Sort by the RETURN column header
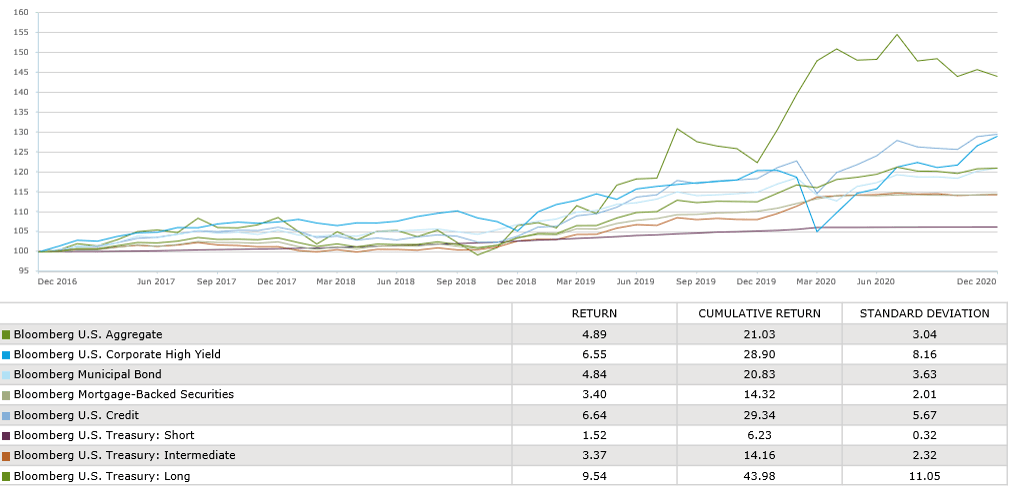The width and height of the screenshot is (1012, 487). 594,313
